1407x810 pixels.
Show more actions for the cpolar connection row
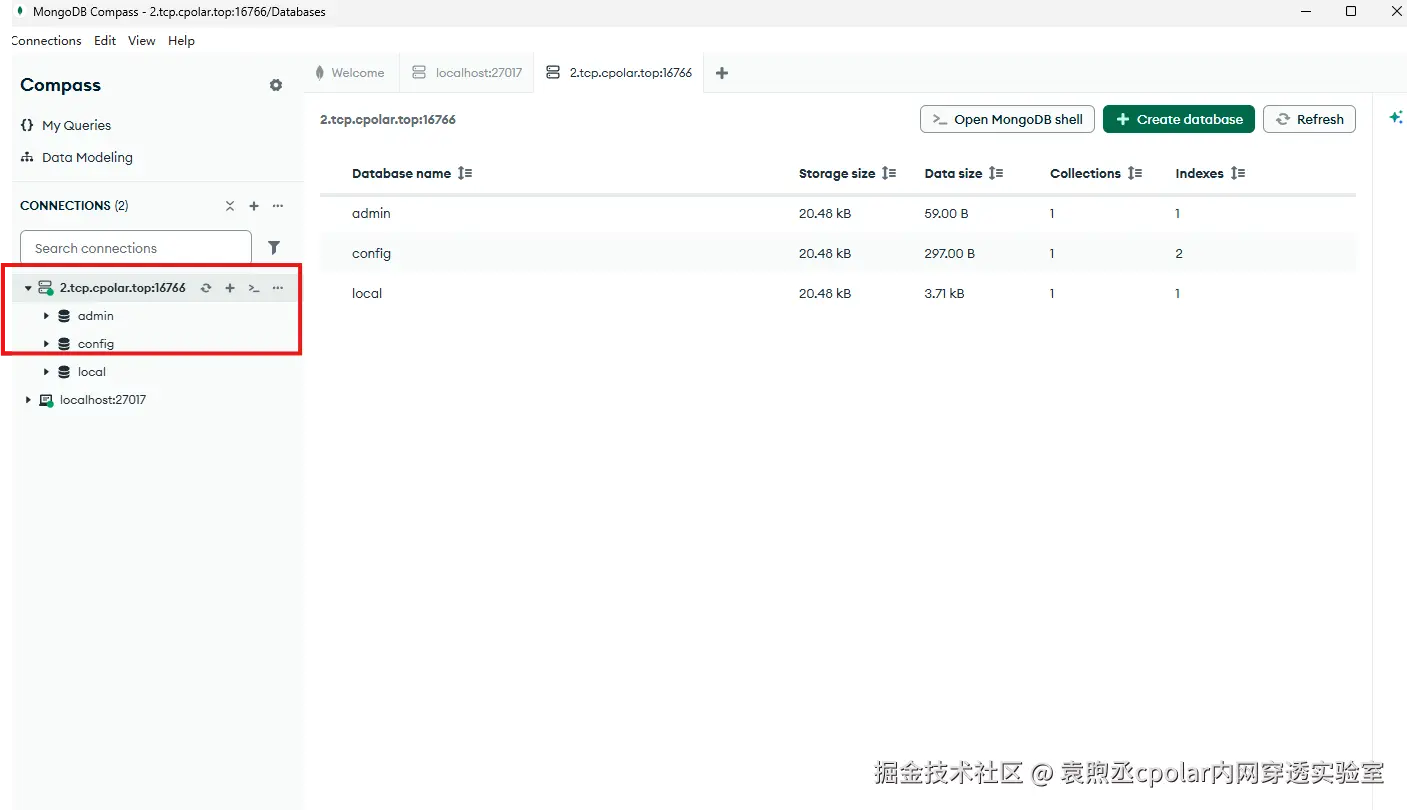coord(278,288)
